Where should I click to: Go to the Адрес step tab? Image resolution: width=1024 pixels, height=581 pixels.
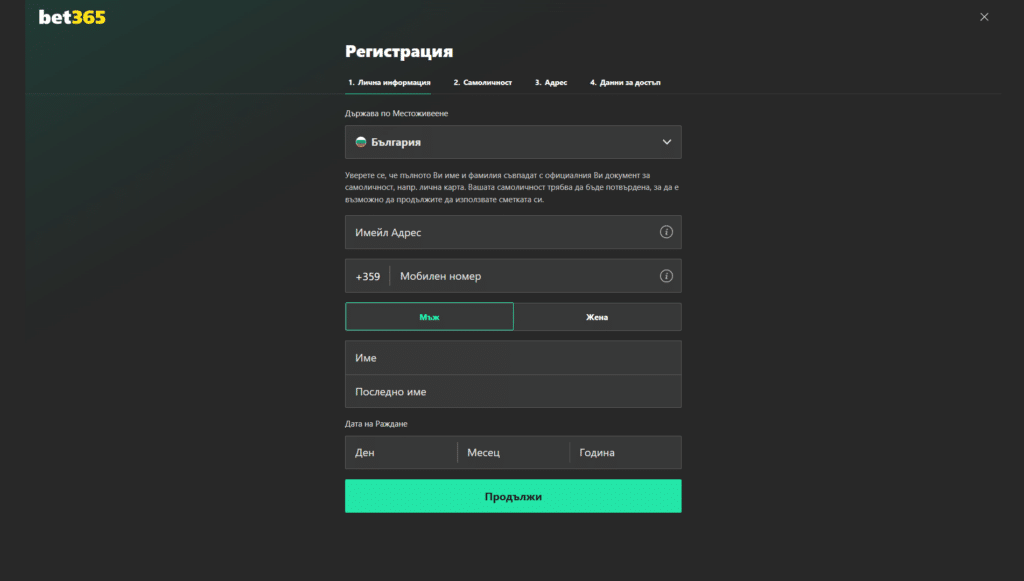[x=551, y=82]
